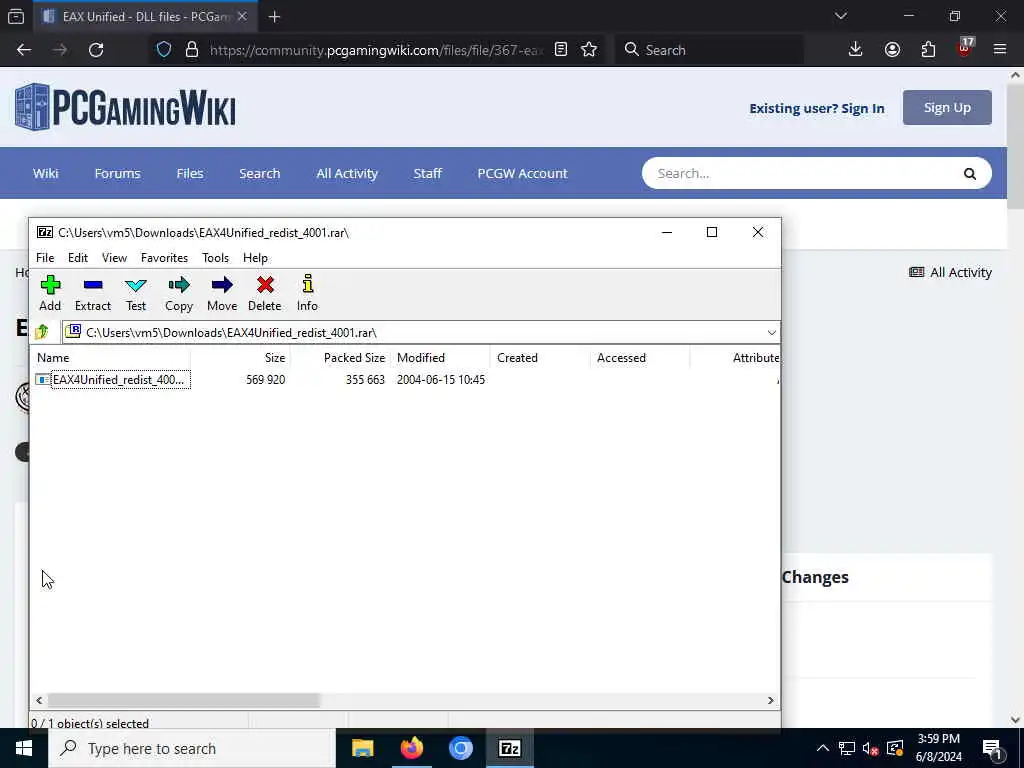Sort by the Accessed column header
This screenshot has height=768, width=1024.
640,358
